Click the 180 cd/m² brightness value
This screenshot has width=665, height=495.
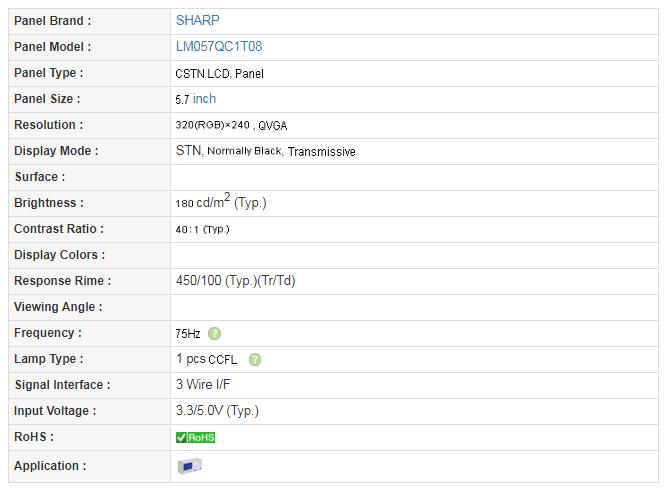click(220, 202)
